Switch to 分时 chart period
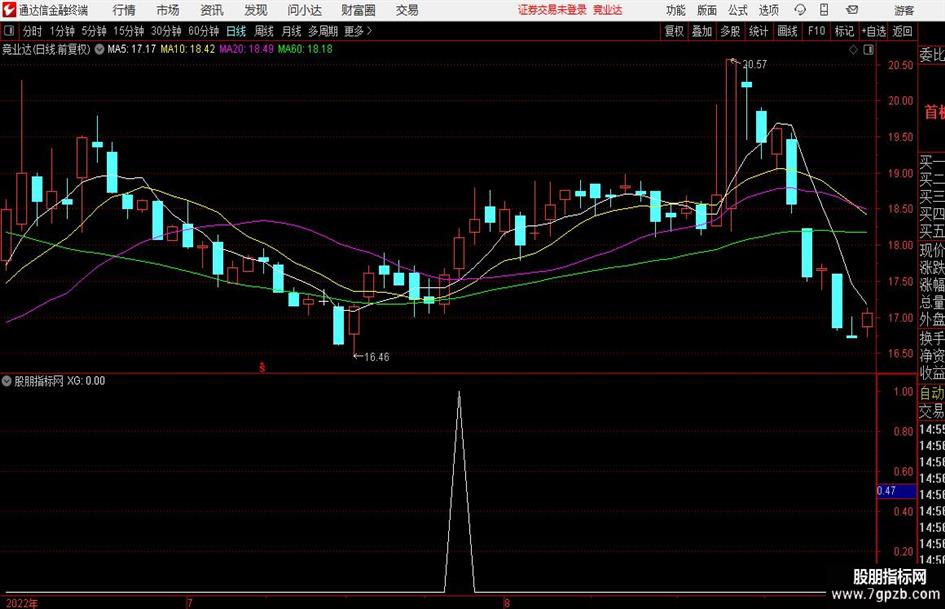Image resolution: width=945 pixels, height=609 pixels. point(33,31)
